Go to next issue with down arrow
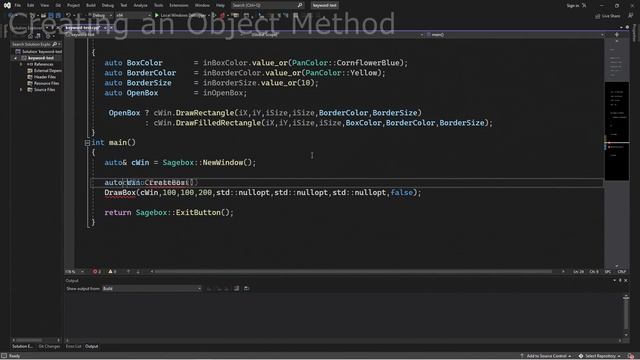Viewport: 640px width, 360px height. tap(138, 271)
